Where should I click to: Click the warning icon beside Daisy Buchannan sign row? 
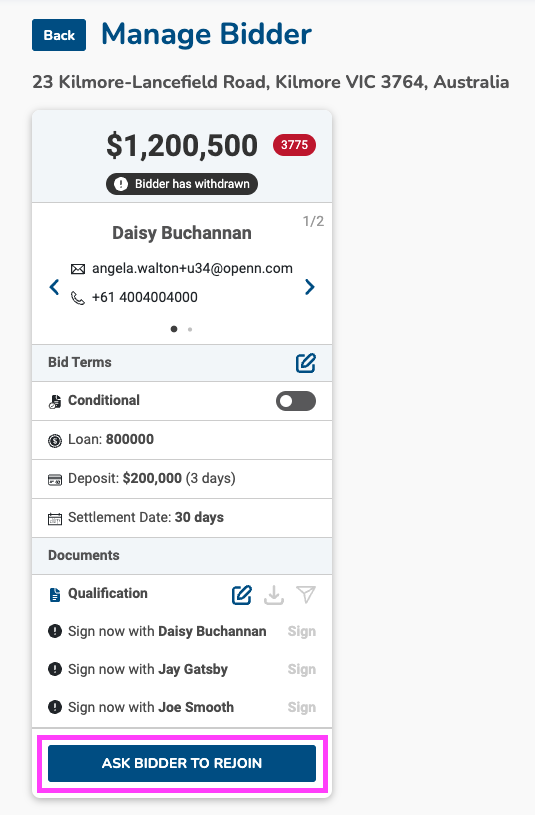[55, 631]
